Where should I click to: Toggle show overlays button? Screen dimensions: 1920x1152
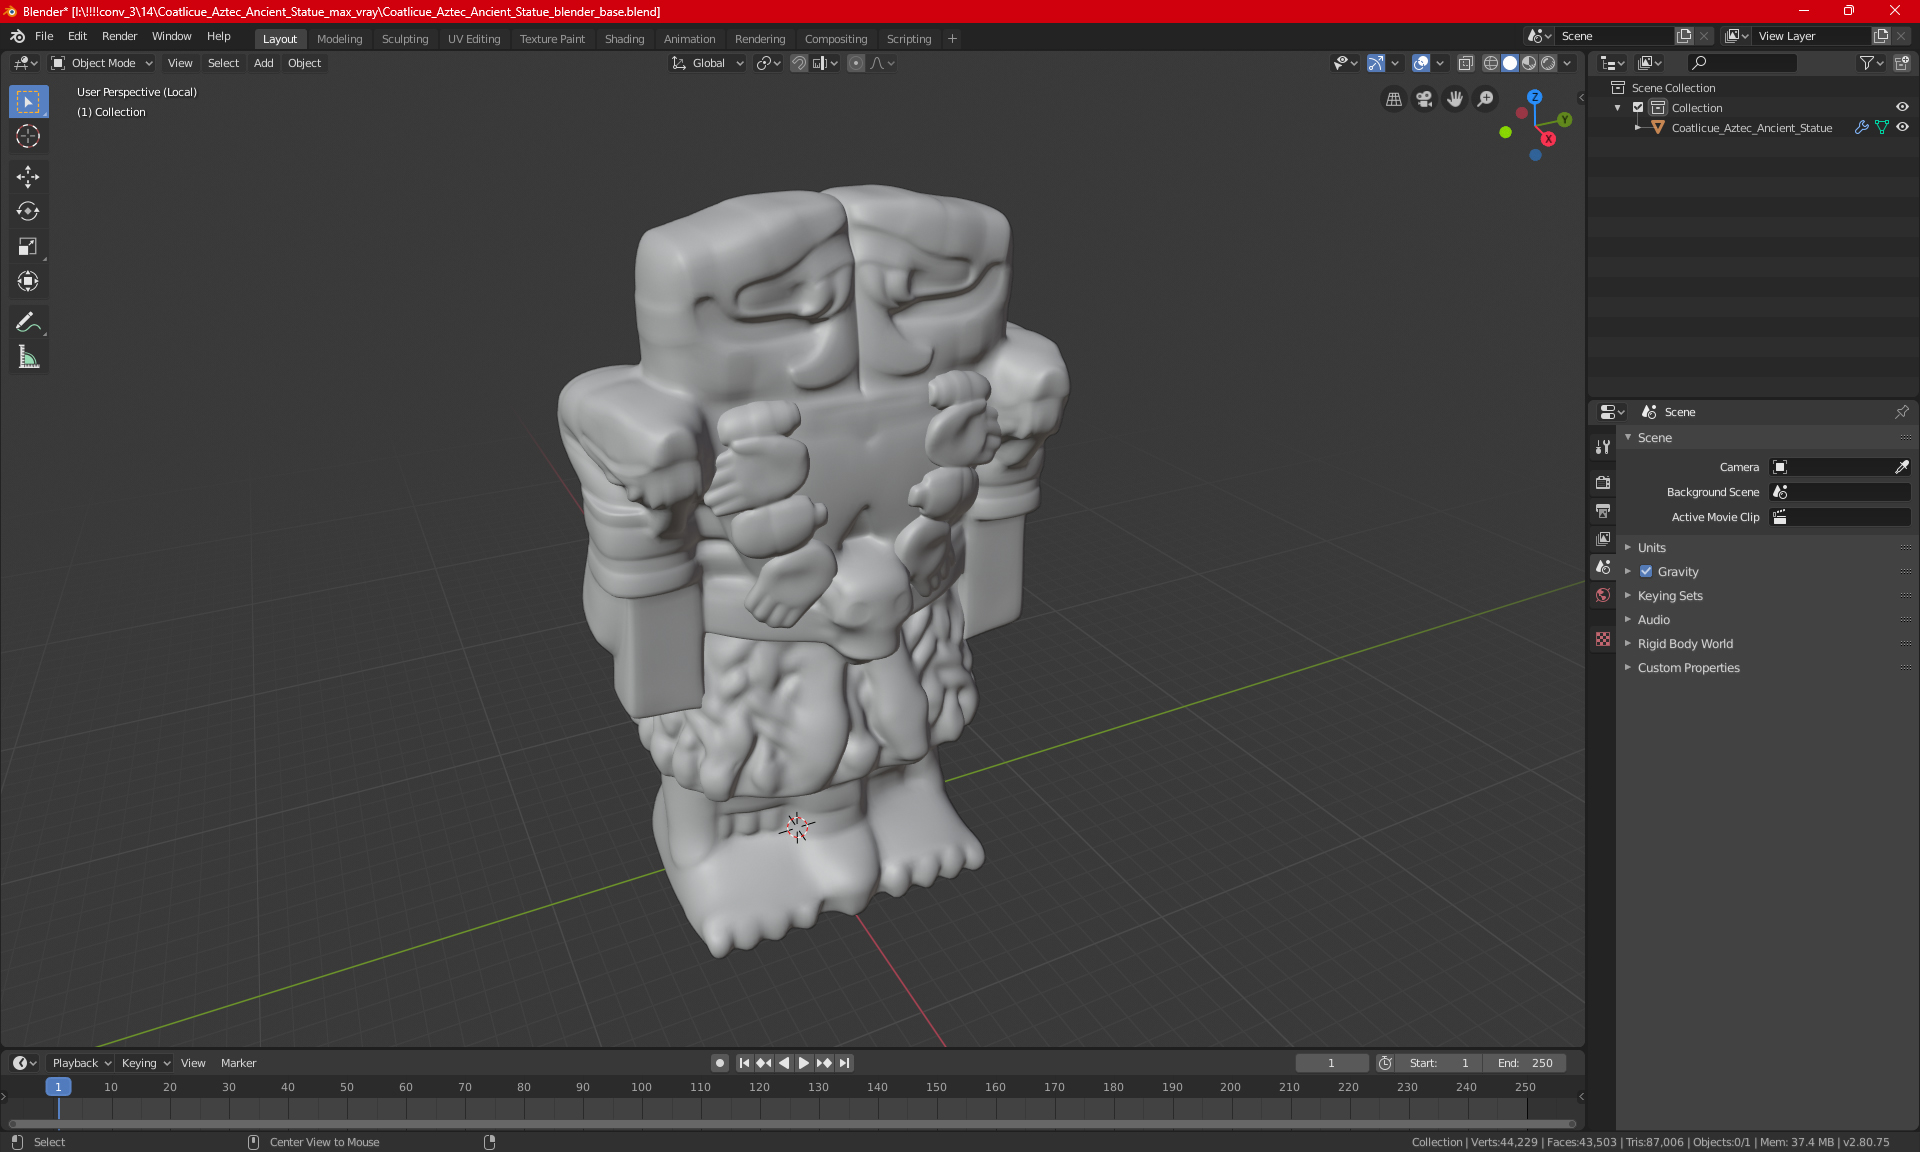(1421, 63)
